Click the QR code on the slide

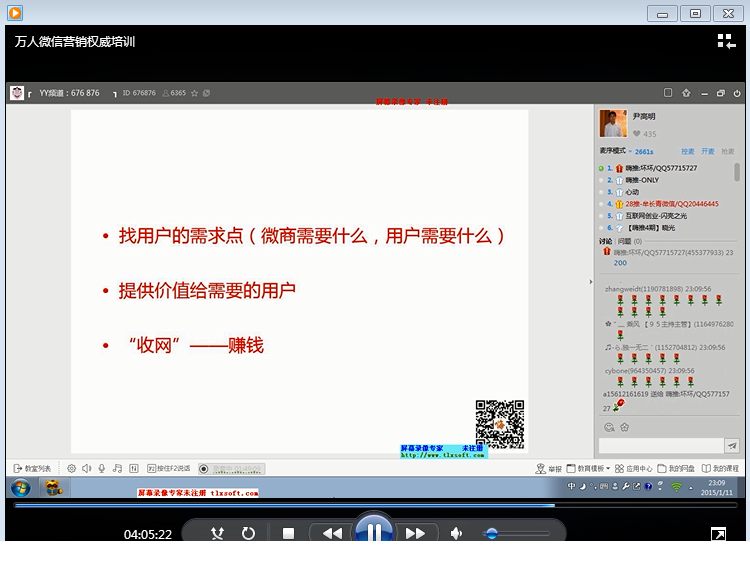coord(499,425)
